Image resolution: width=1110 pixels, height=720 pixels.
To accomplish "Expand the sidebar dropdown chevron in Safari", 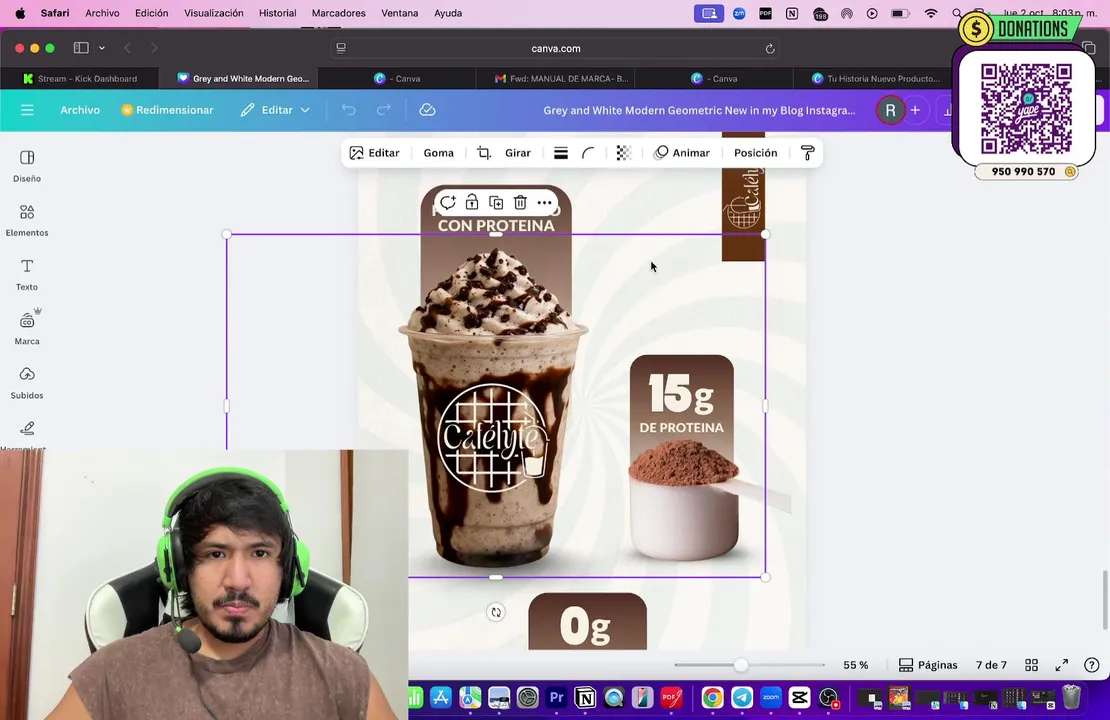I will click(x=102, y=48).
